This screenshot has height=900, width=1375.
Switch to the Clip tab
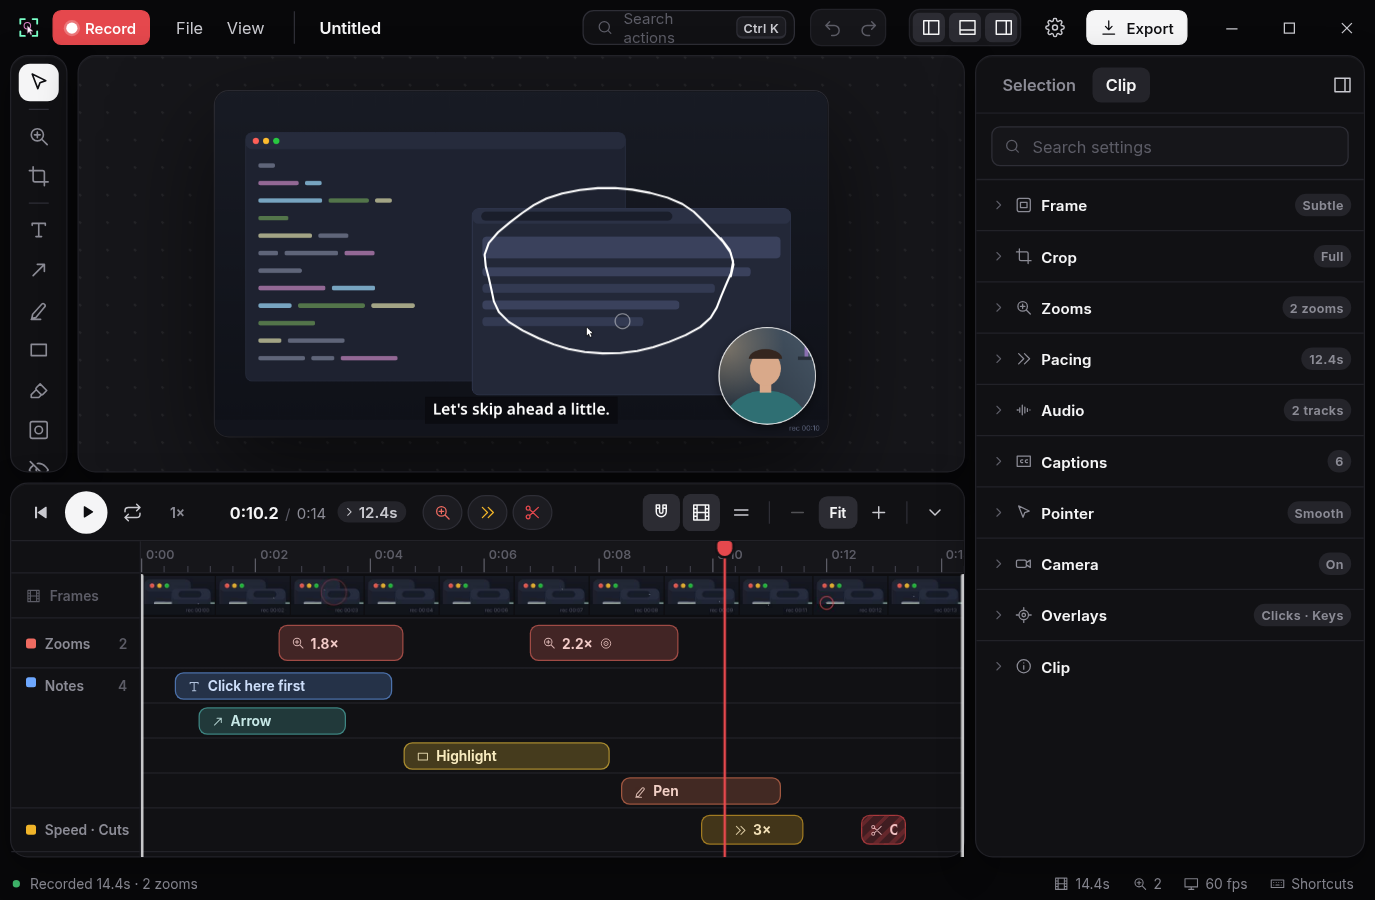[x=1121, y=85]
